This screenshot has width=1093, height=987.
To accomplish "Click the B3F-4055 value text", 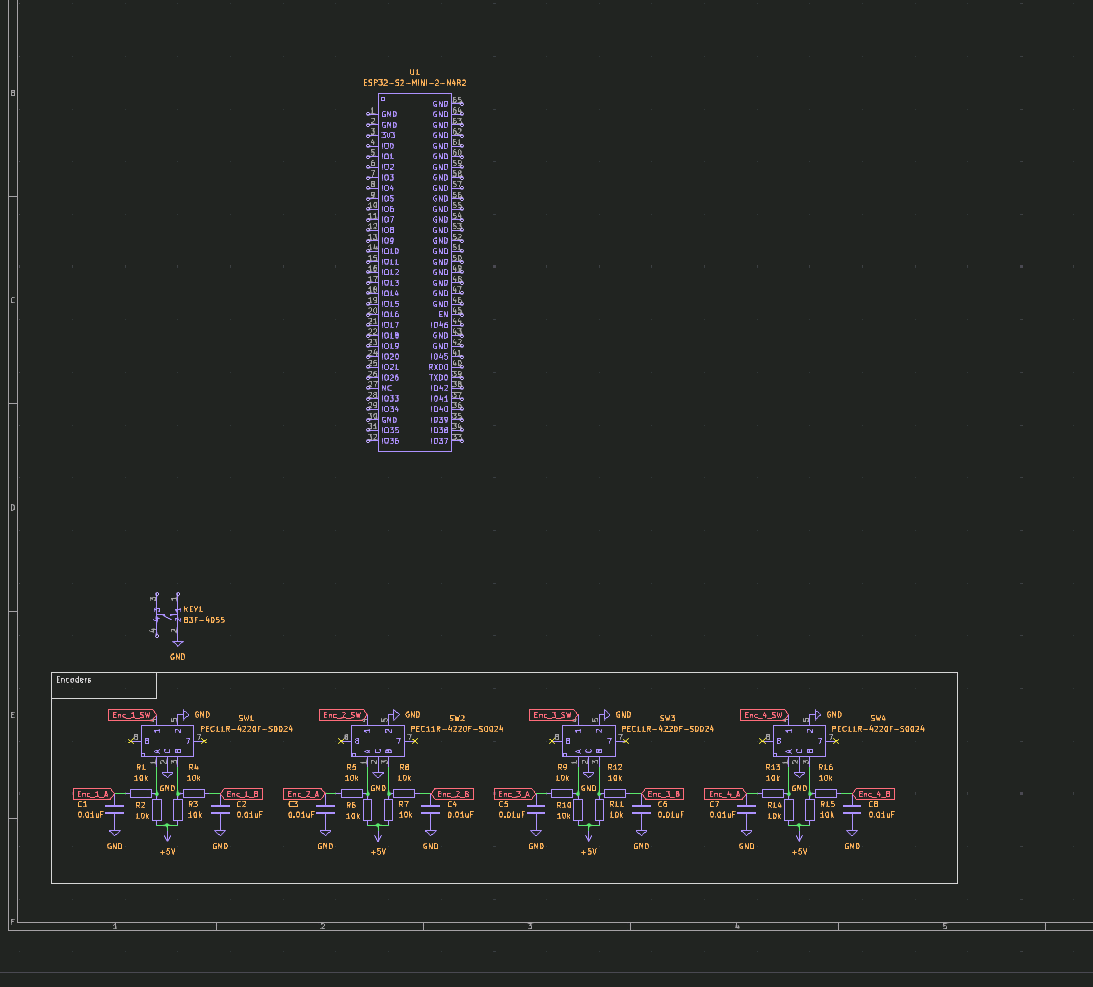I will 204,620.
